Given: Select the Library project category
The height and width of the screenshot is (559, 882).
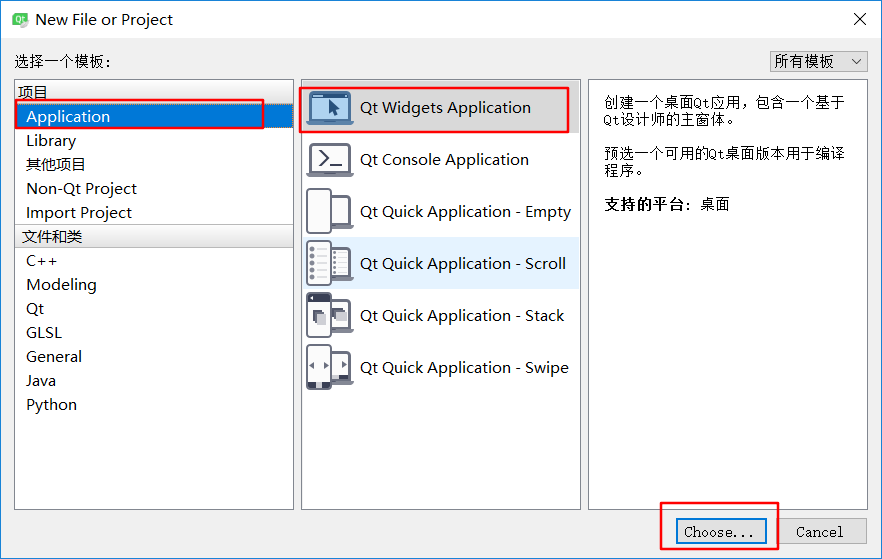Looking at the screenshot, I should point(154,141).
